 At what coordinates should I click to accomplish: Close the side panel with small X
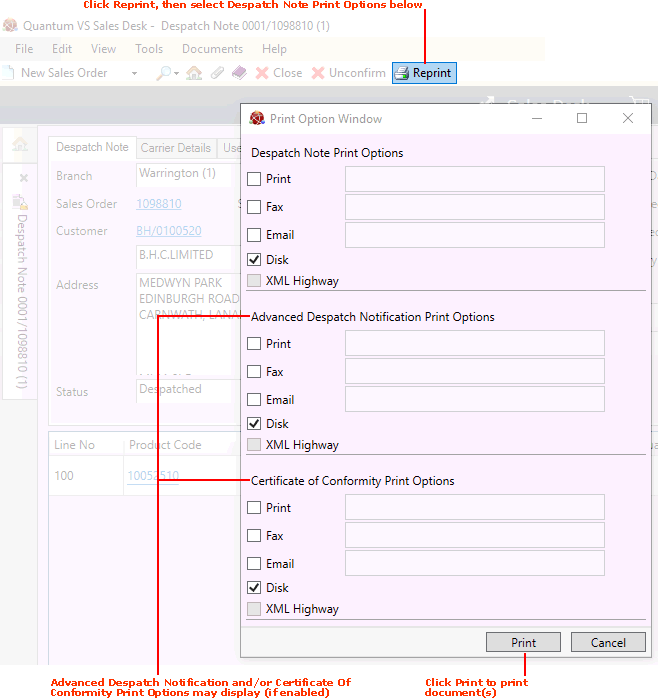tap(24, 179)
